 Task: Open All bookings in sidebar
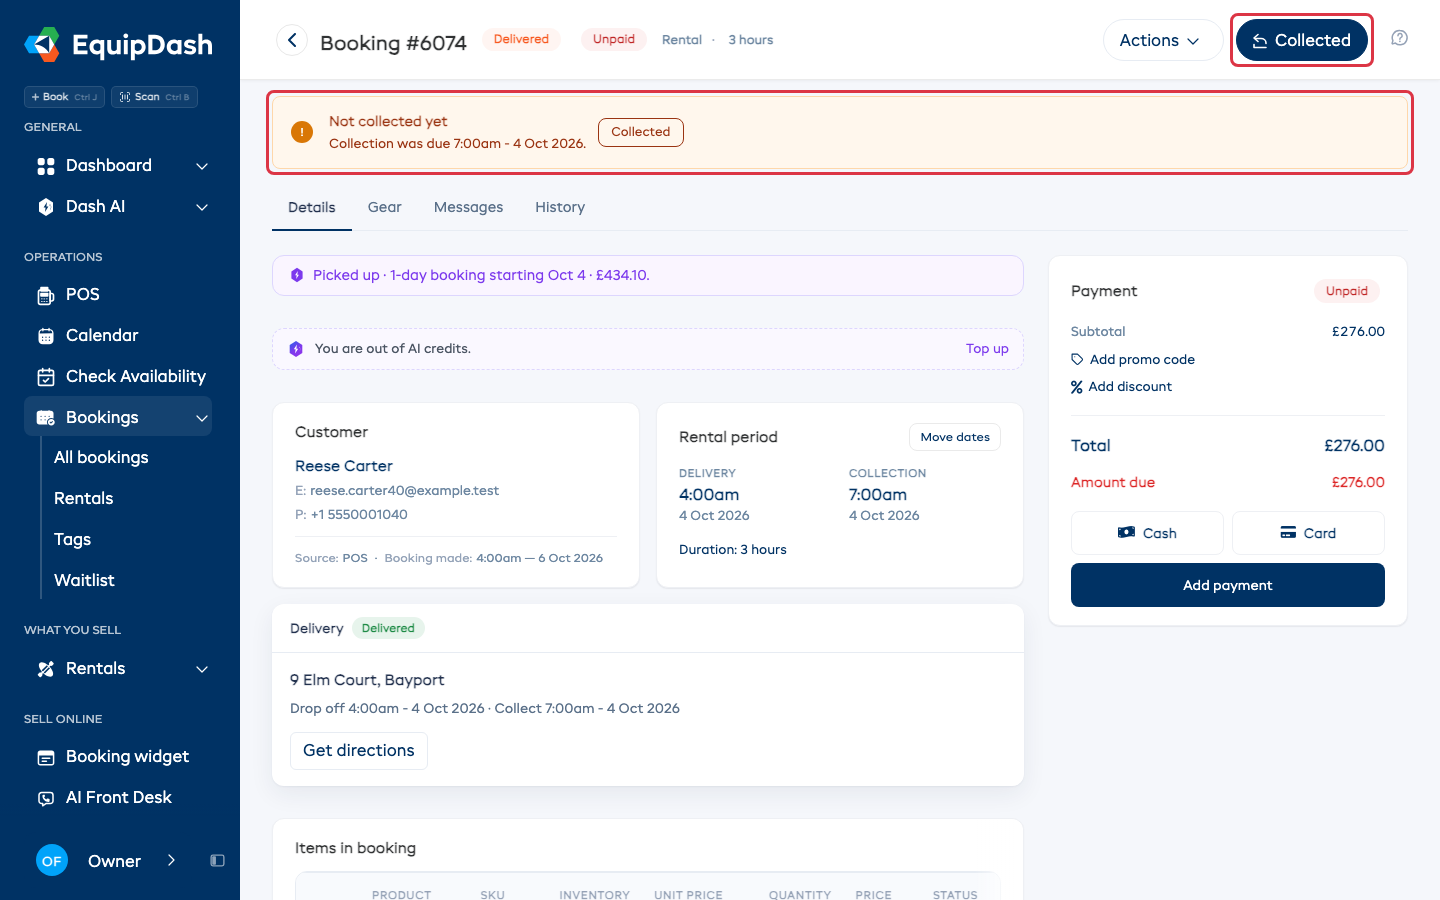pos(101,457)
